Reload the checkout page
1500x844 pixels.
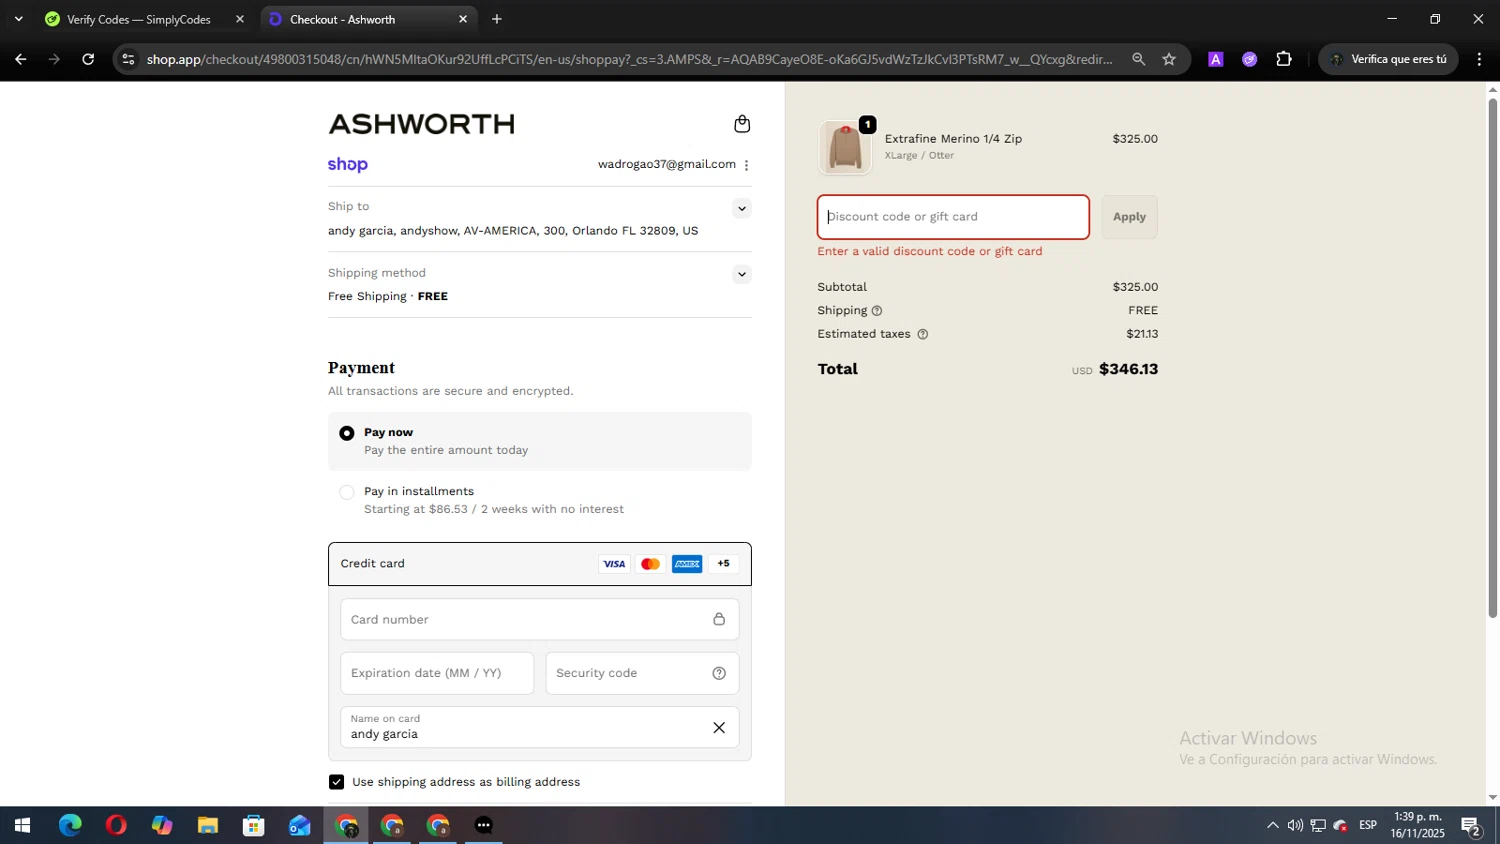[88, 59]
